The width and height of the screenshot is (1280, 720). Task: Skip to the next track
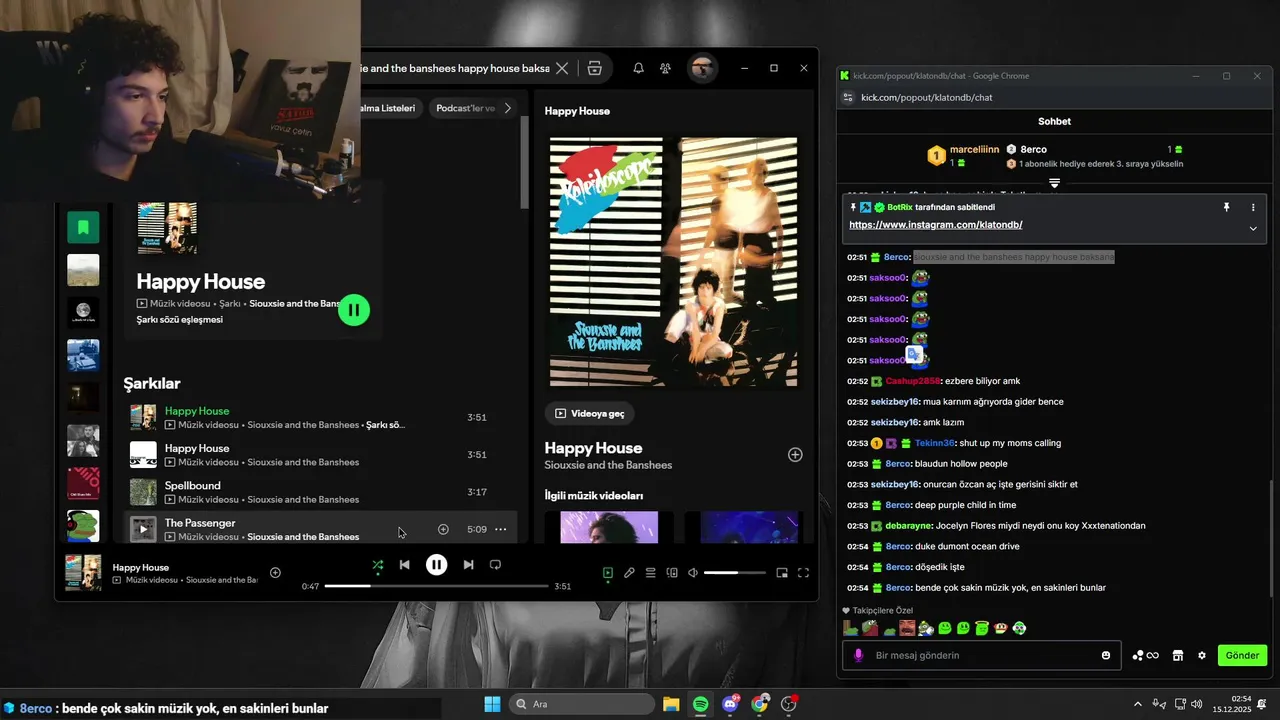[x=468, y=565]
